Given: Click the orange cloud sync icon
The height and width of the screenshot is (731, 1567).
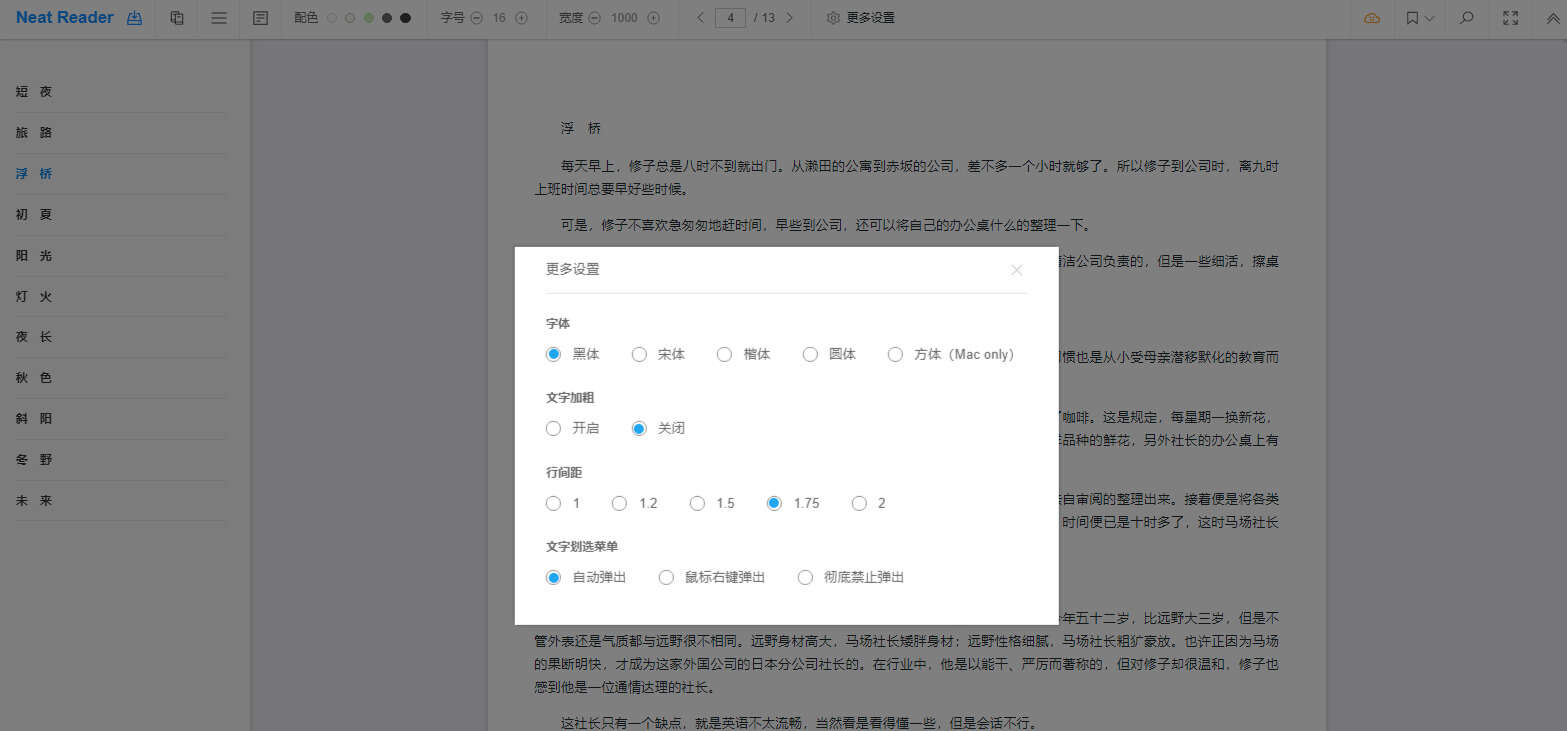Looking at the screenshot, I should click(1372, 18).
